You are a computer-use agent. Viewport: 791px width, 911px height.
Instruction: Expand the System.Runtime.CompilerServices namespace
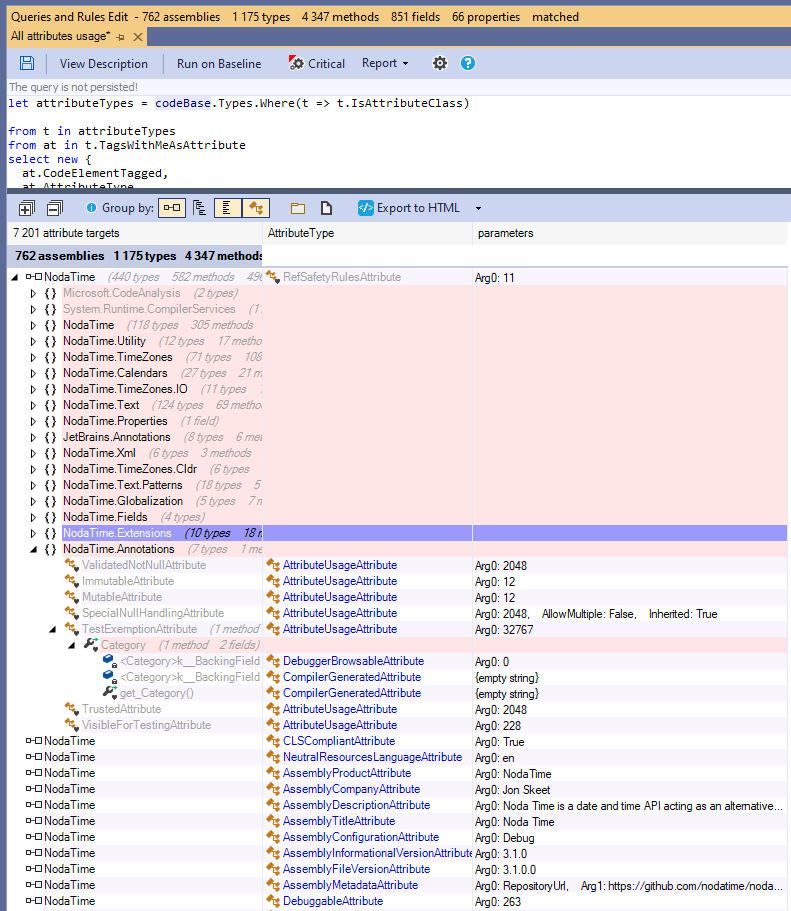click(x=34, y=310)
